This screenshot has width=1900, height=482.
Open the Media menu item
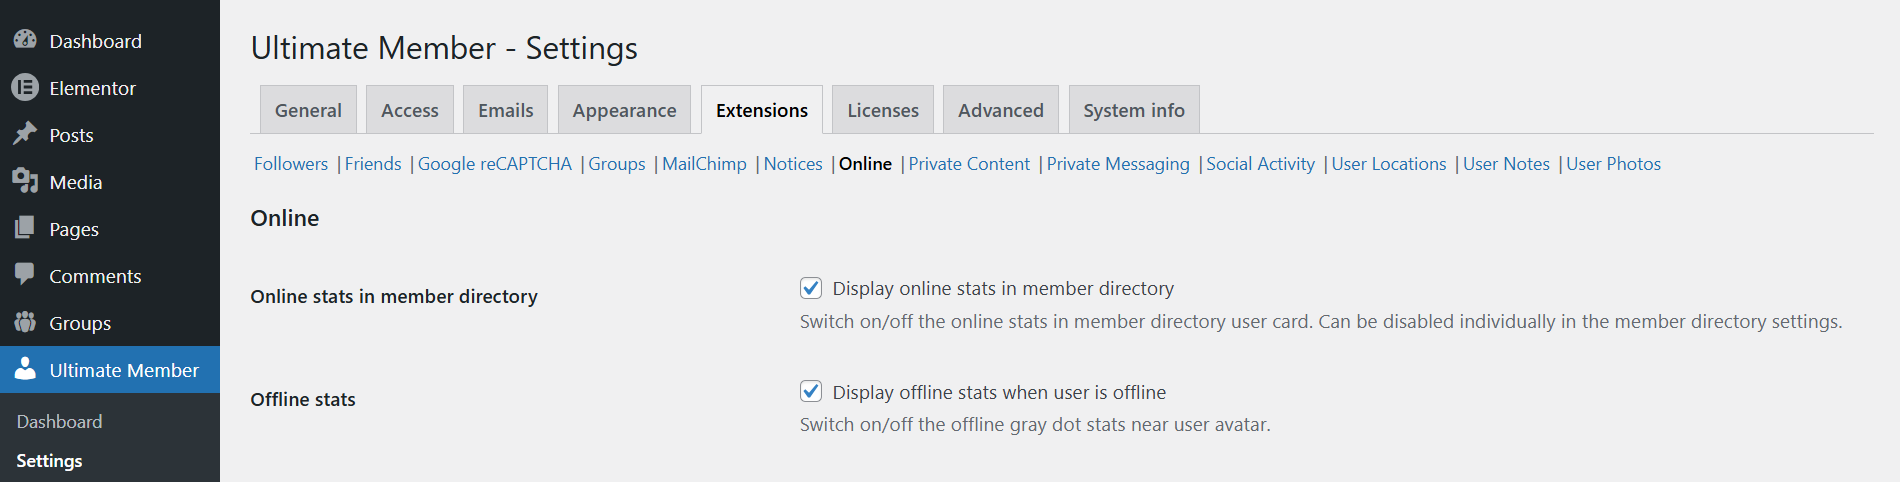[110, 182]
